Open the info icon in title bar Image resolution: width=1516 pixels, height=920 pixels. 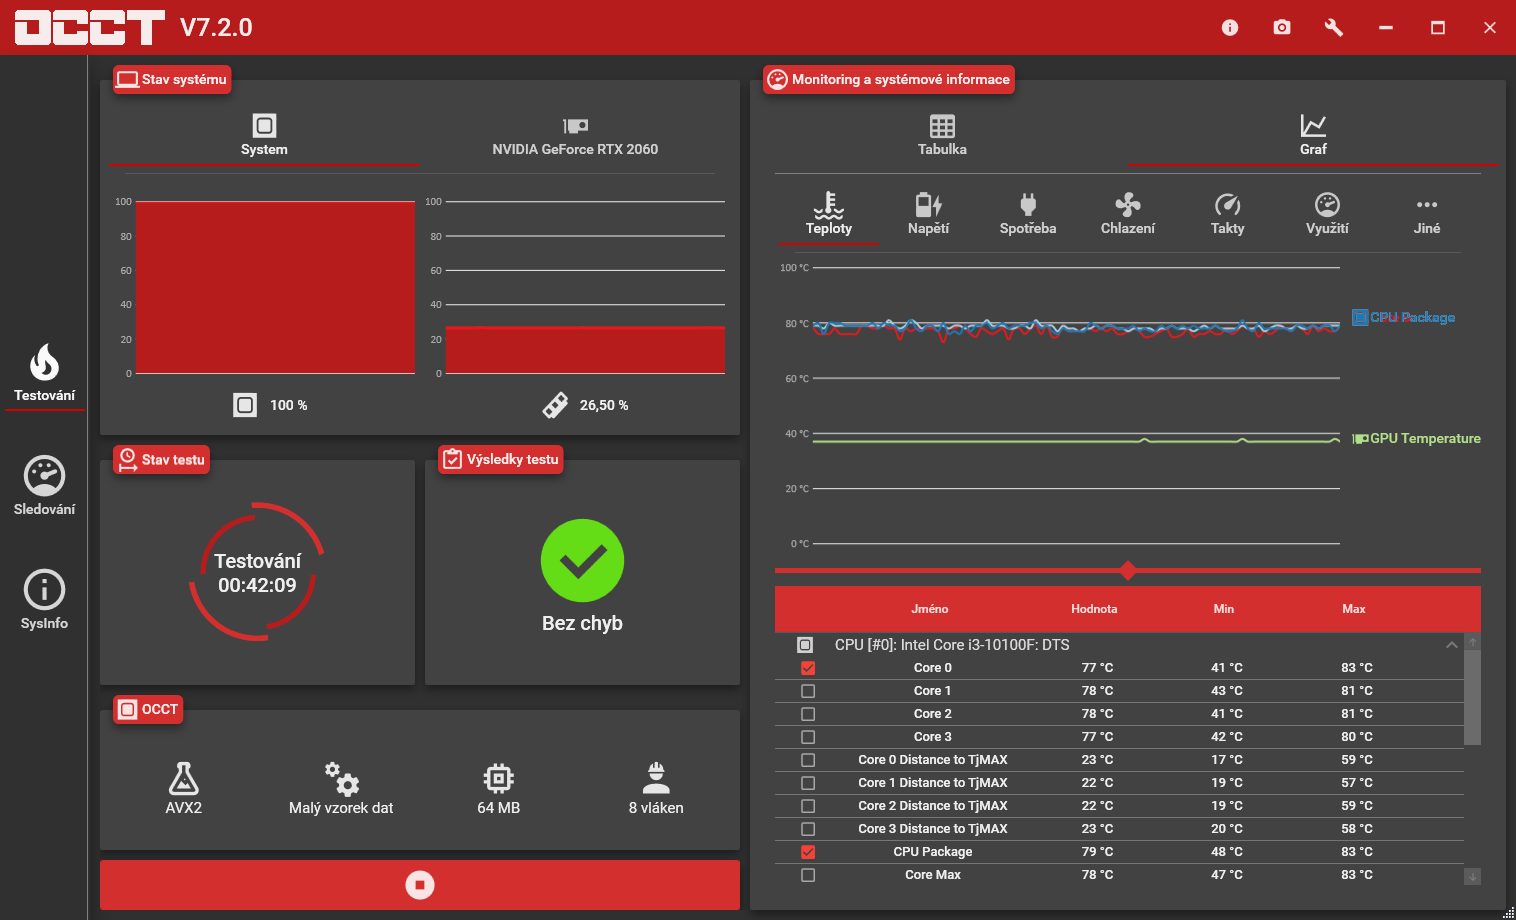(x=1230, y=28)
